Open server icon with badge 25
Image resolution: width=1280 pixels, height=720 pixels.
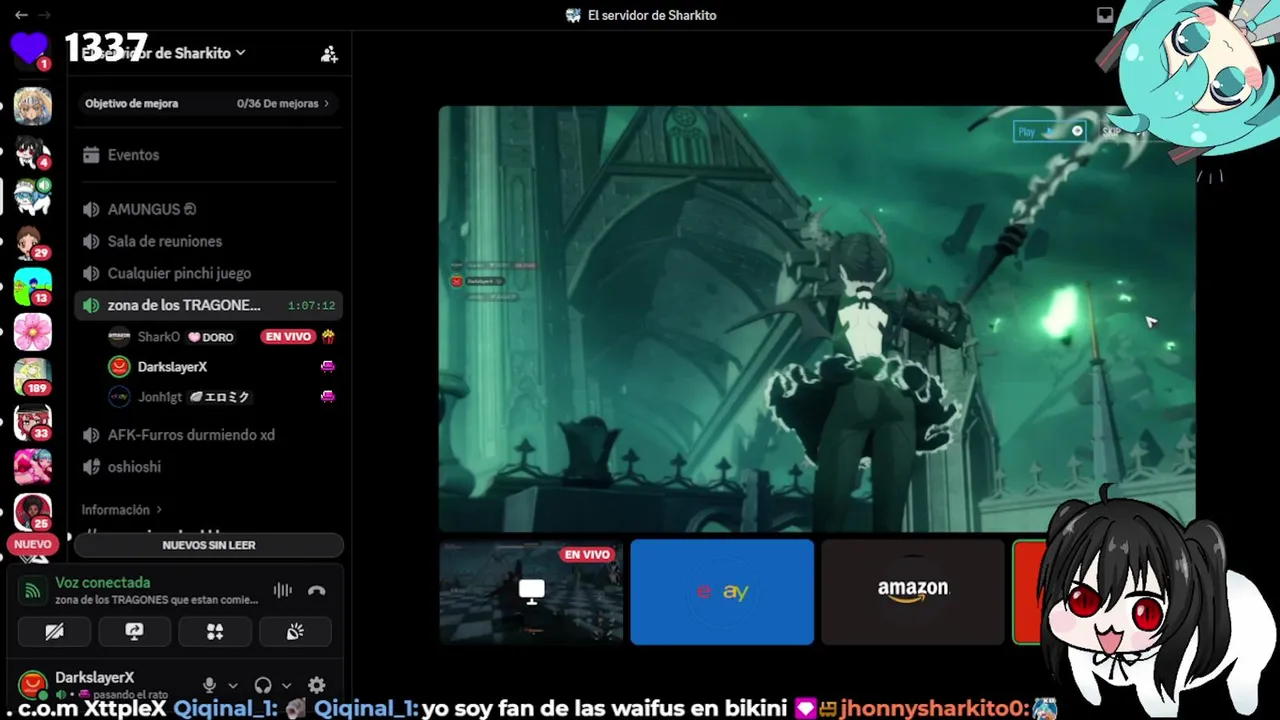click(32, 511)
